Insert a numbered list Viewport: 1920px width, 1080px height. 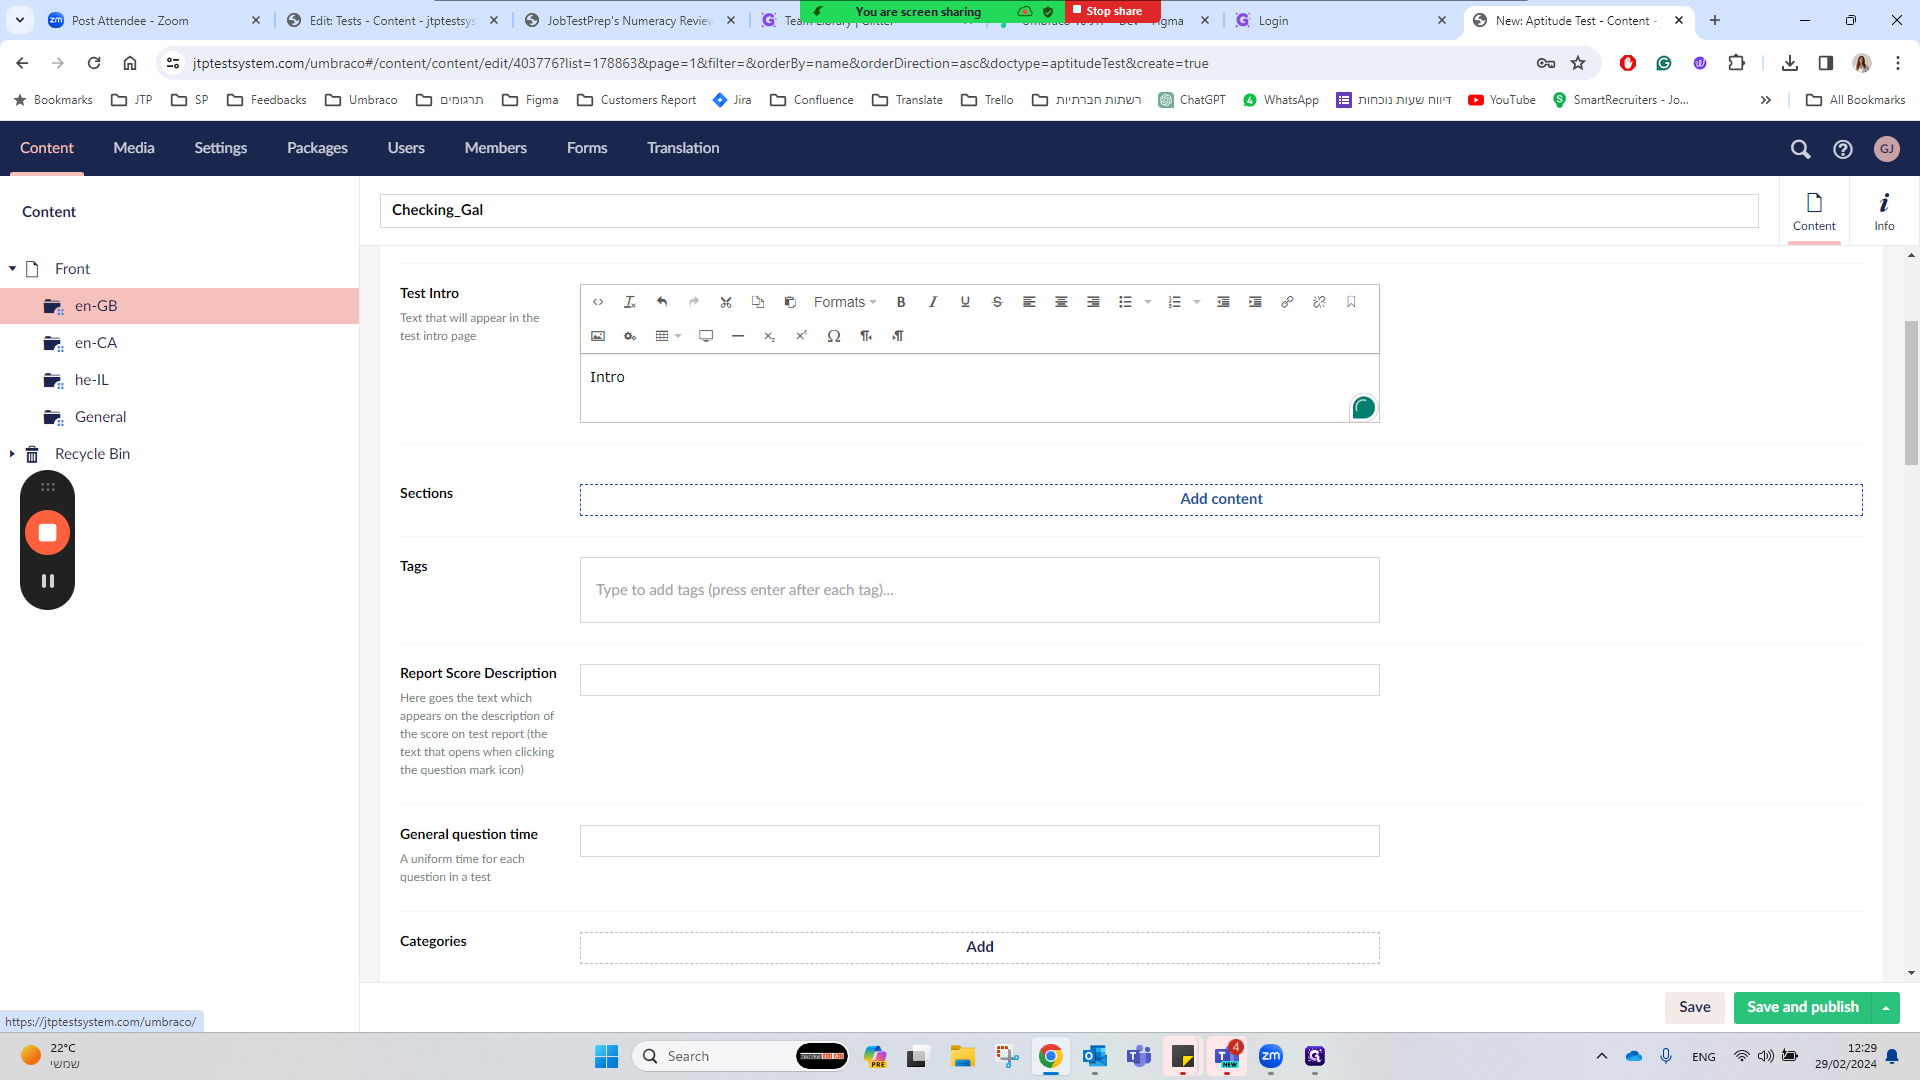[1175, 302]
